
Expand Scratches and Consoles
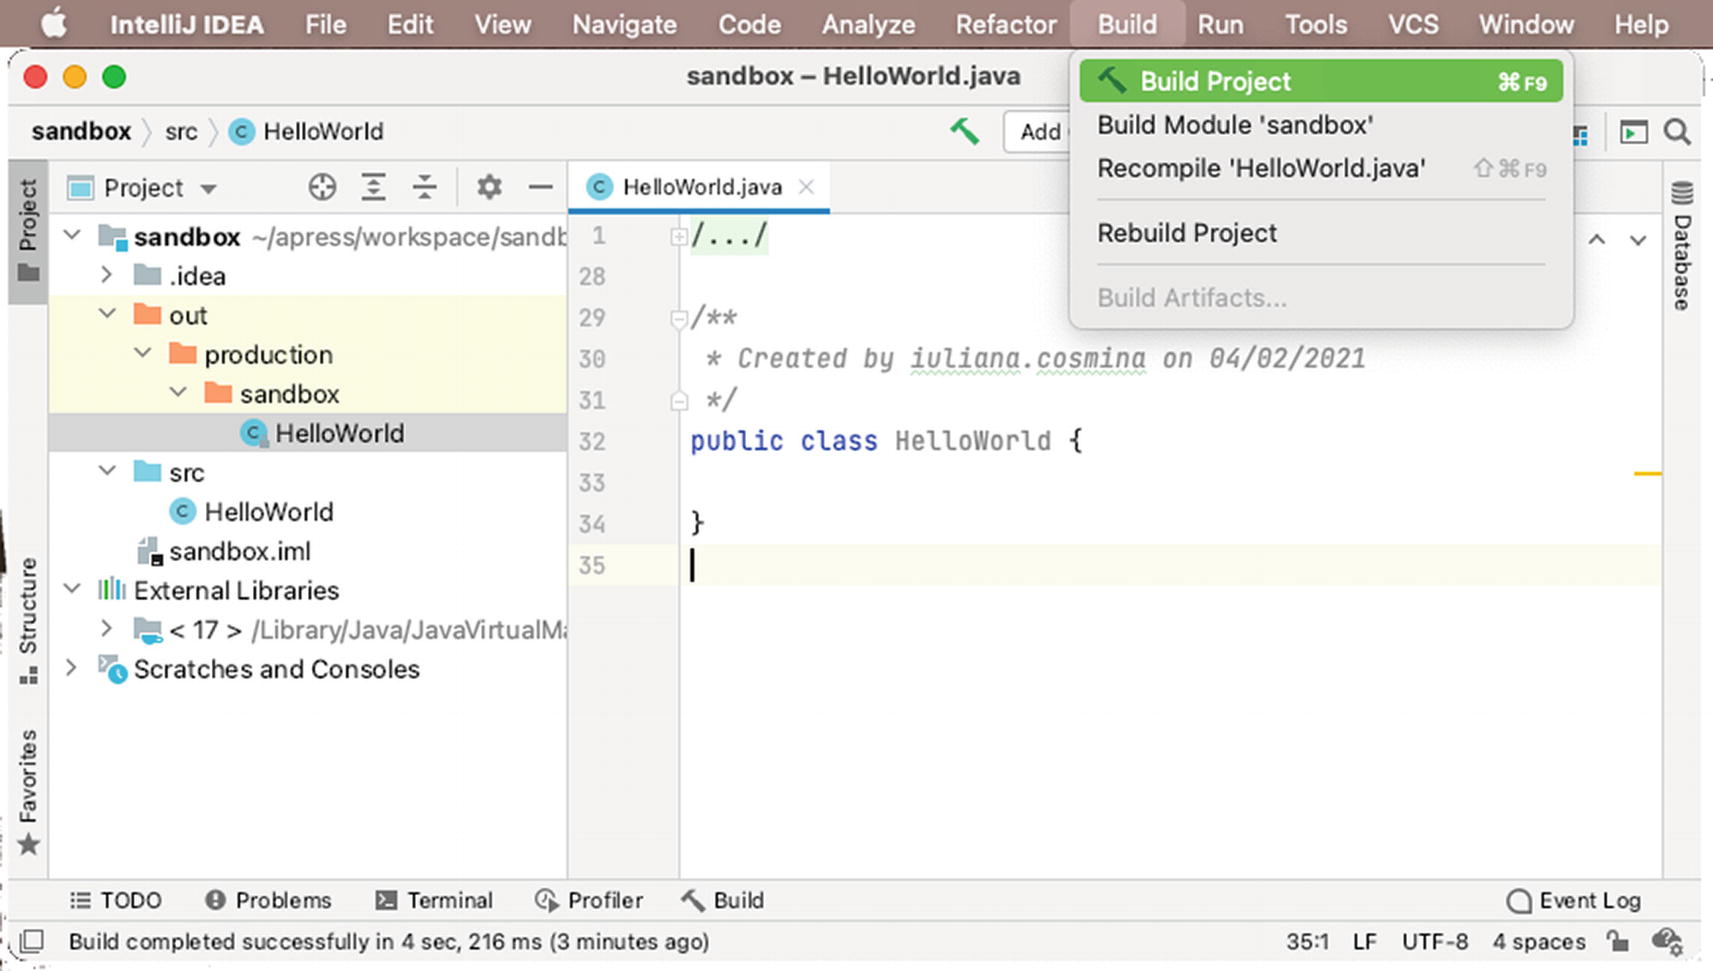pos(72,668)
